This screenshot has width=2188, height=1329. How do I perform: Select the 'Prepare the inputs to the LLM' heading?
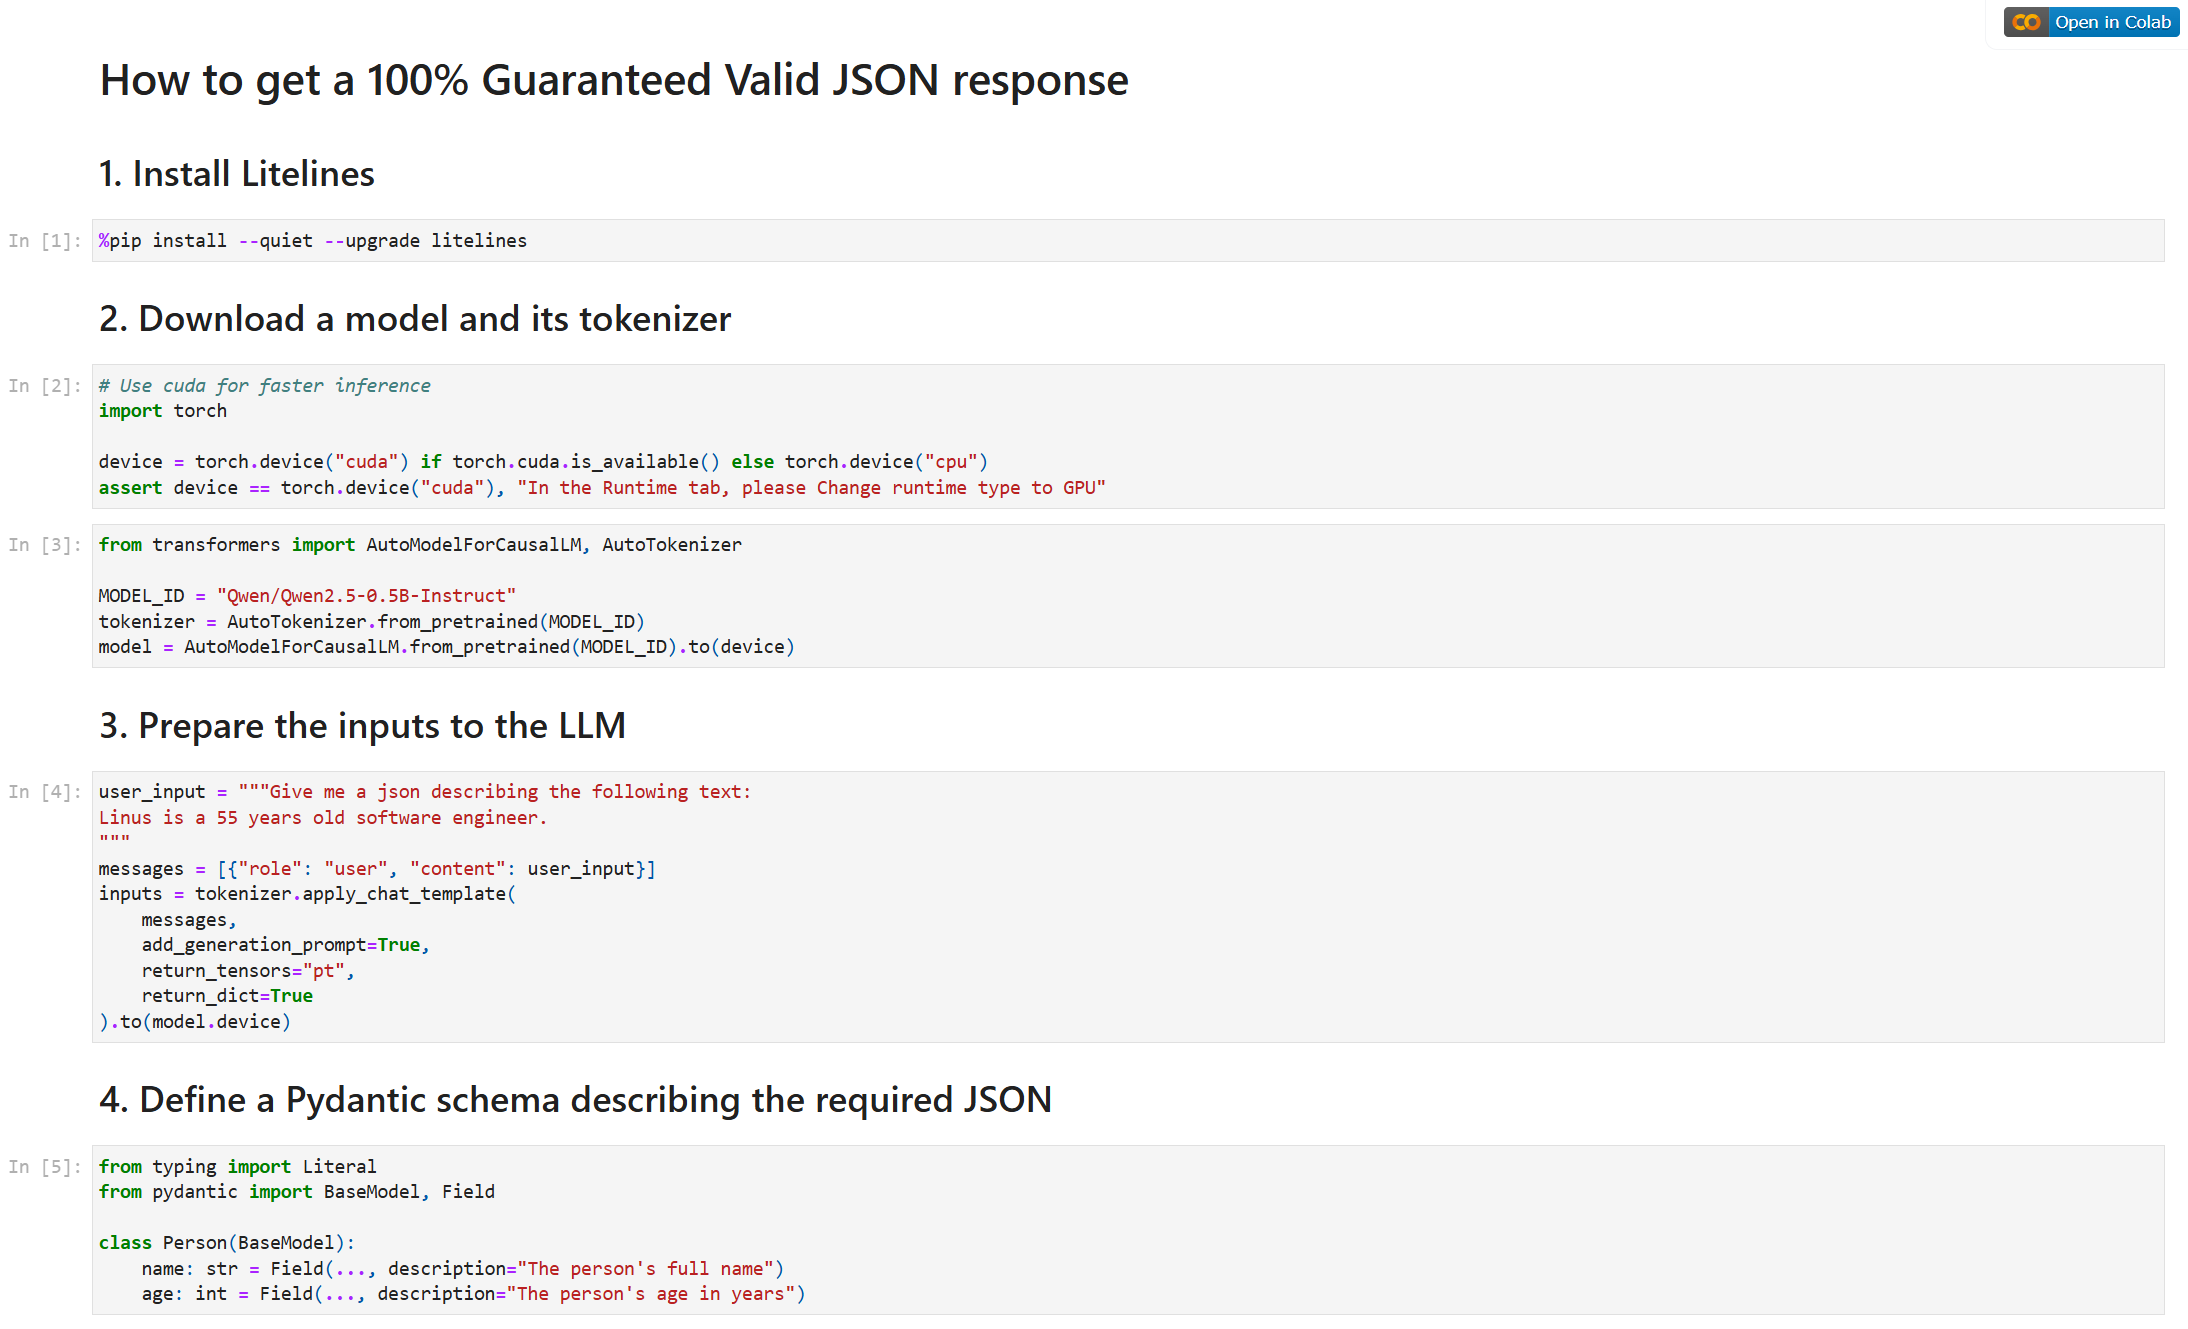(x=362, y=726)
